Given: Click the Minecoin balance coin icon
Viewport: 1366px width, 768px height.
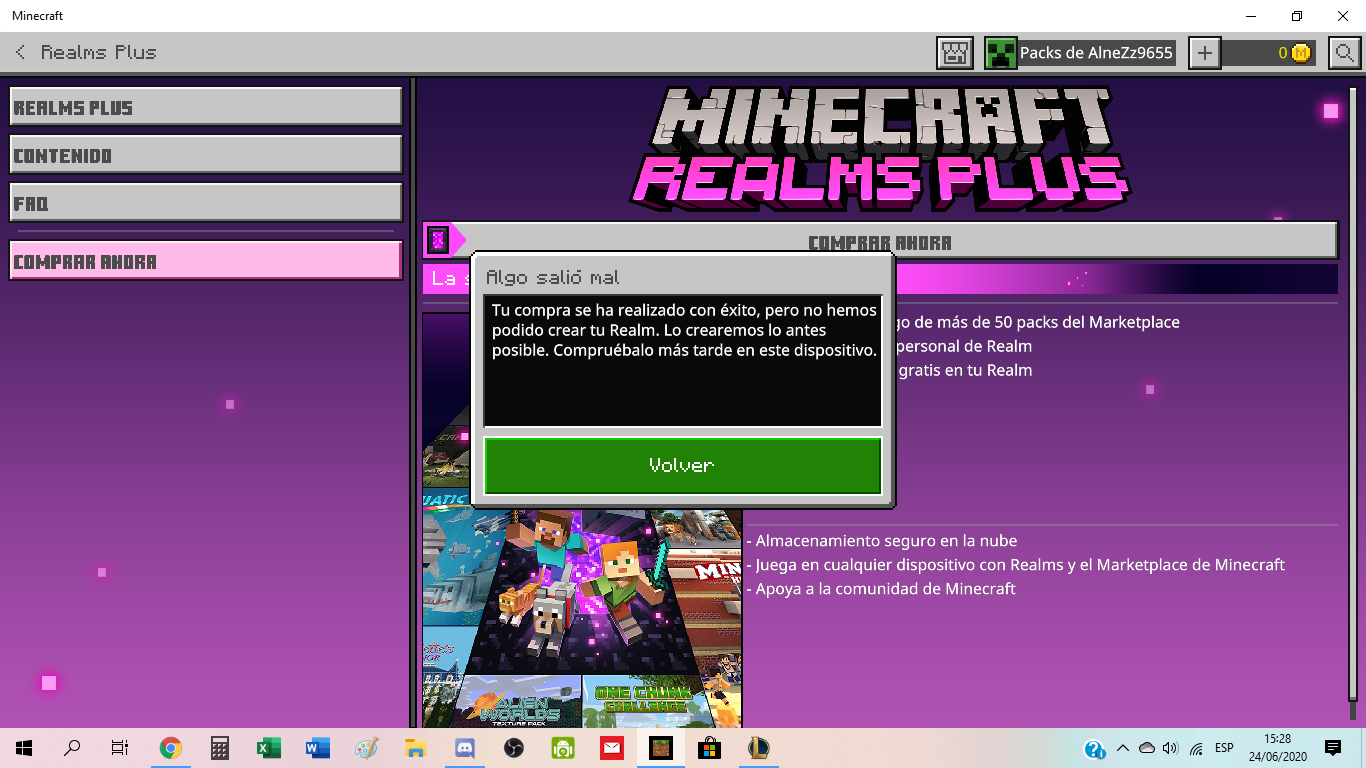Looking at the screenshot, I should coord(1300,53).
